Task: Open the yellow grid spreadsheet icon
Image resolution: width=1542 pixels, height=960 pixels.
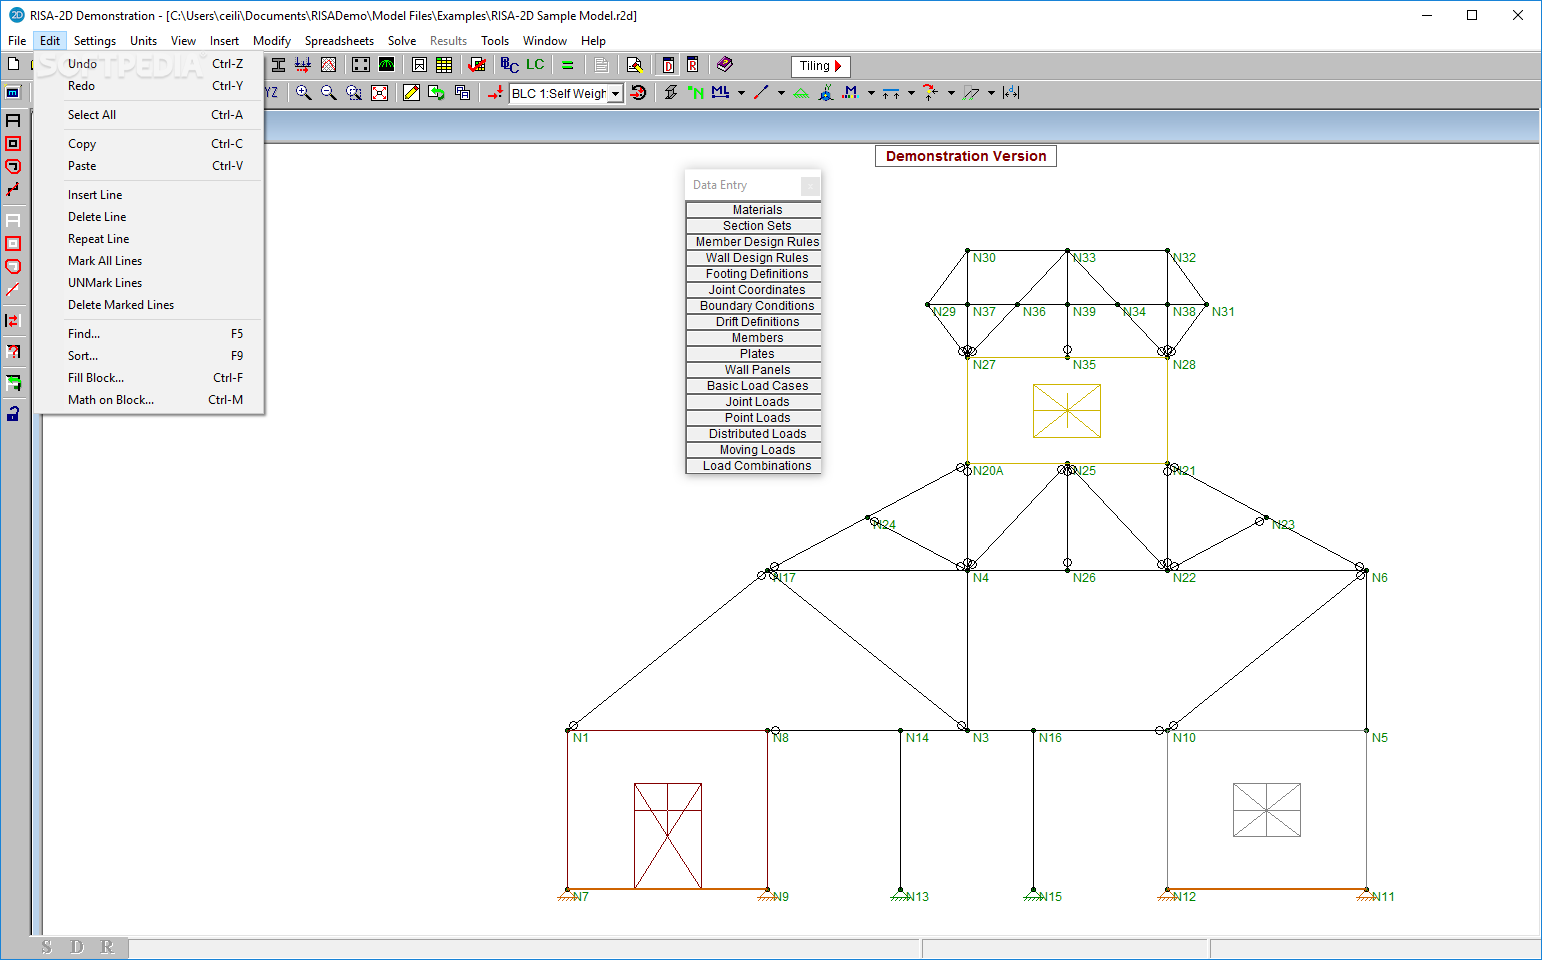Action: click(444, 65)
